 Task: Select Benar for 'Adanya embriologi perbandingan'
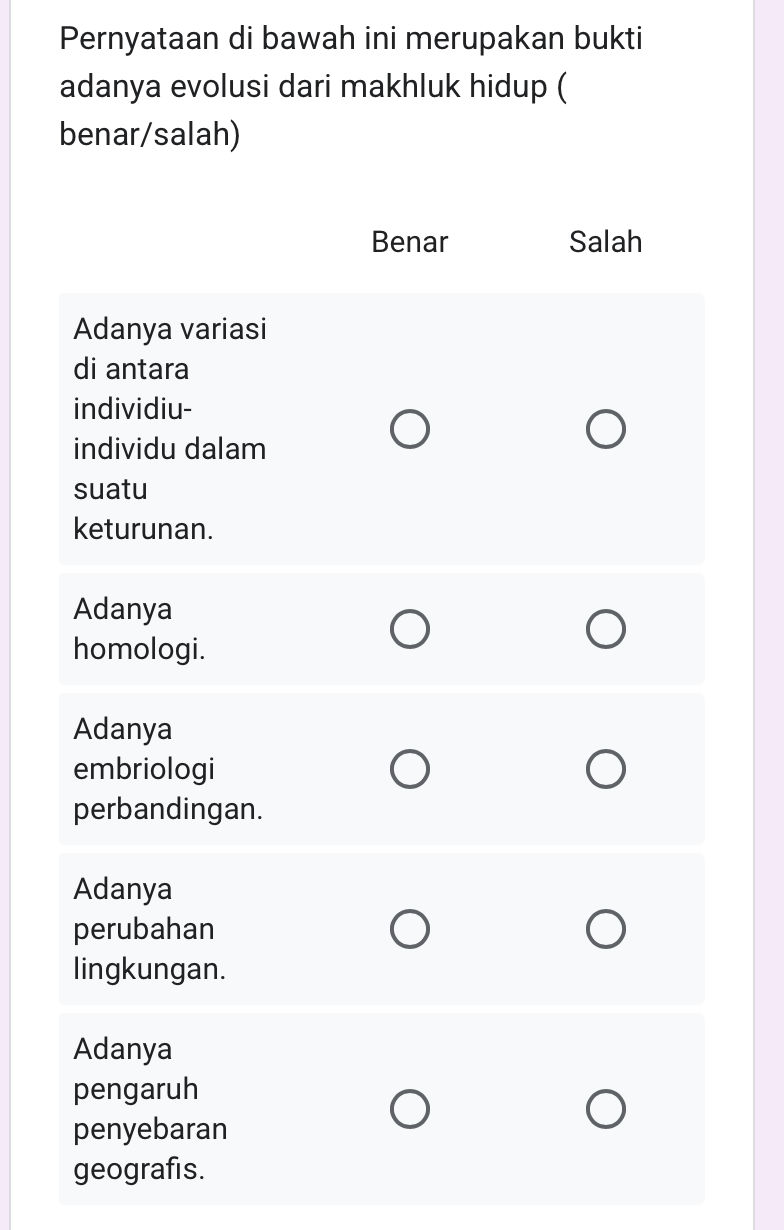[x=410, y=768]
